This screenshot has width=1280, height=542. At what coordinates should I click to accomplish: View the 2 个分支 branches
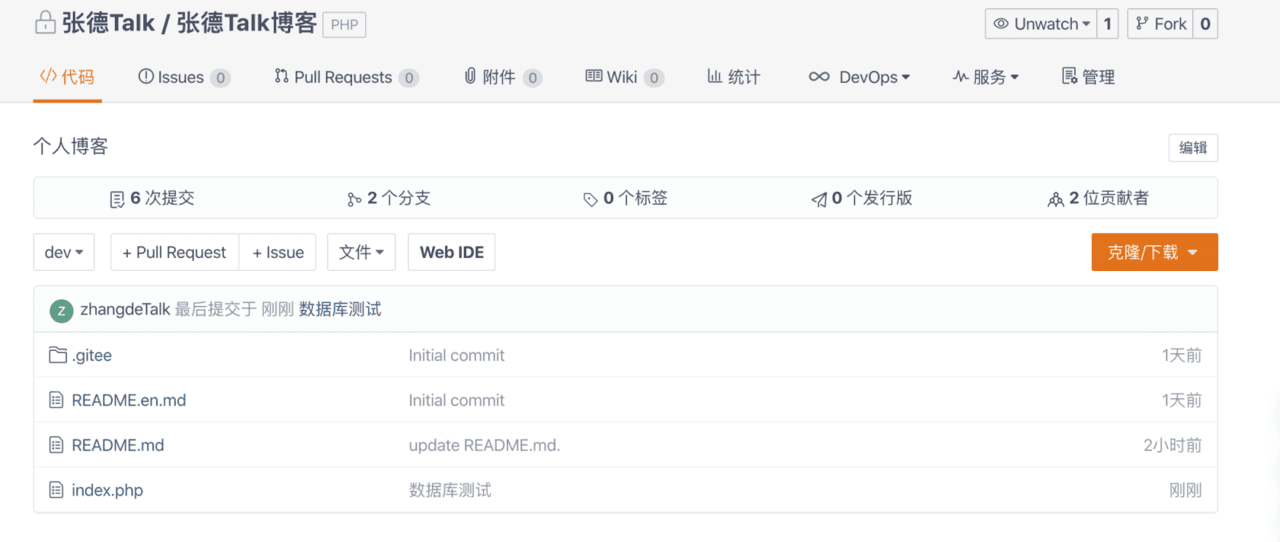(389, 198)
